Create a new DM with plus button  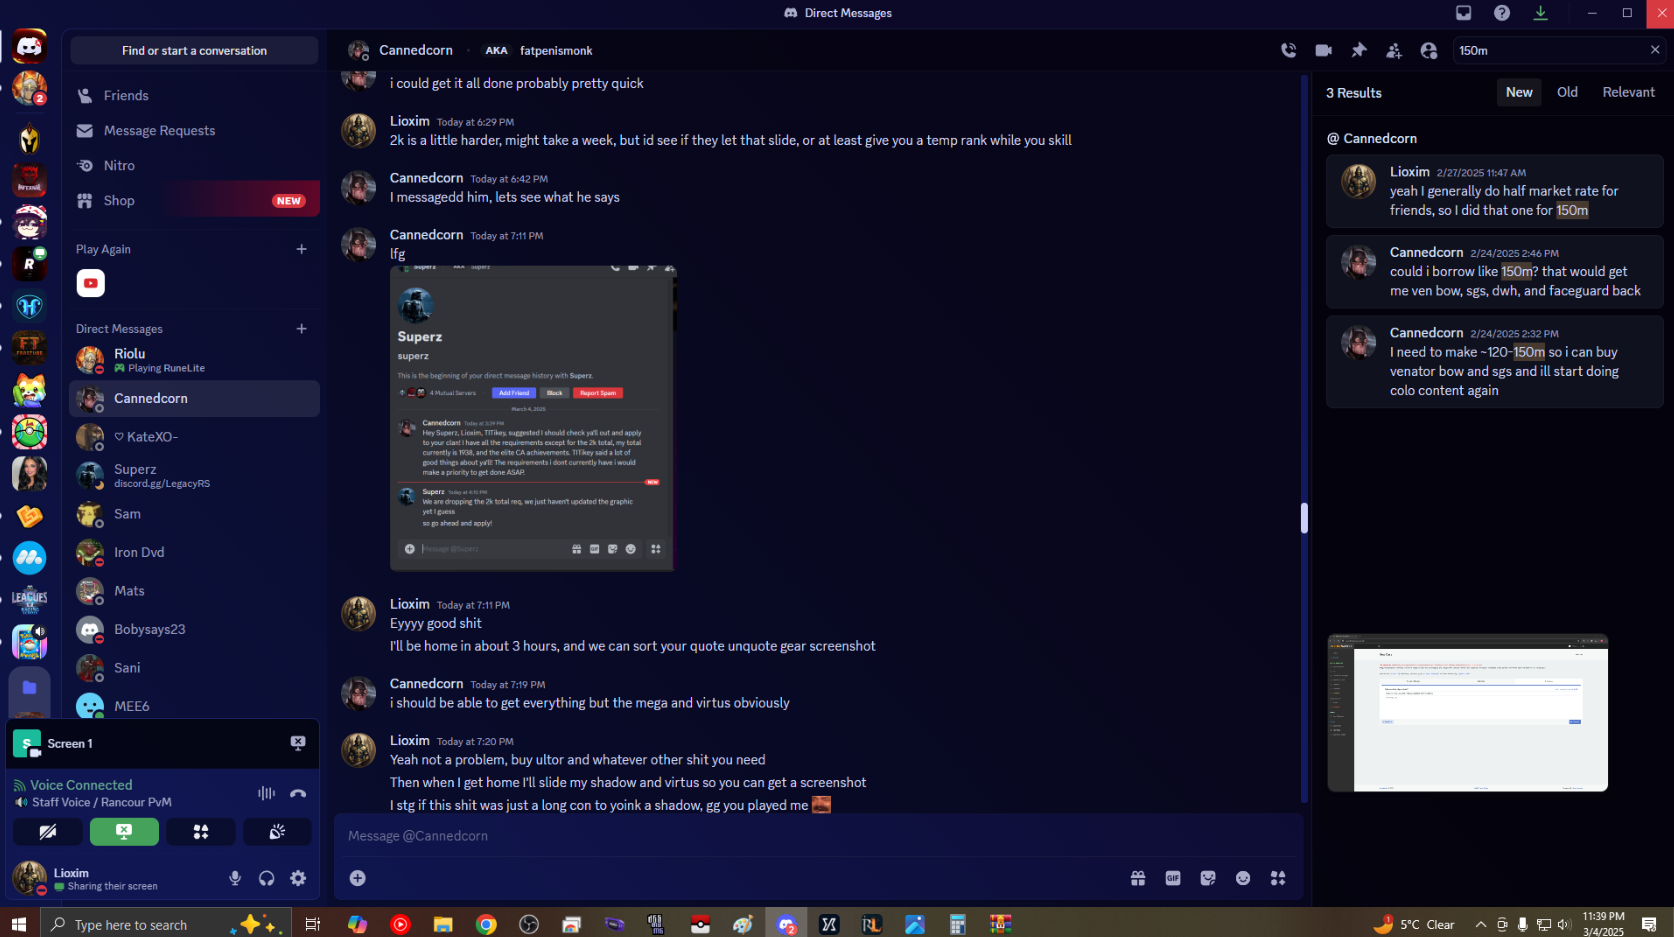301,329
